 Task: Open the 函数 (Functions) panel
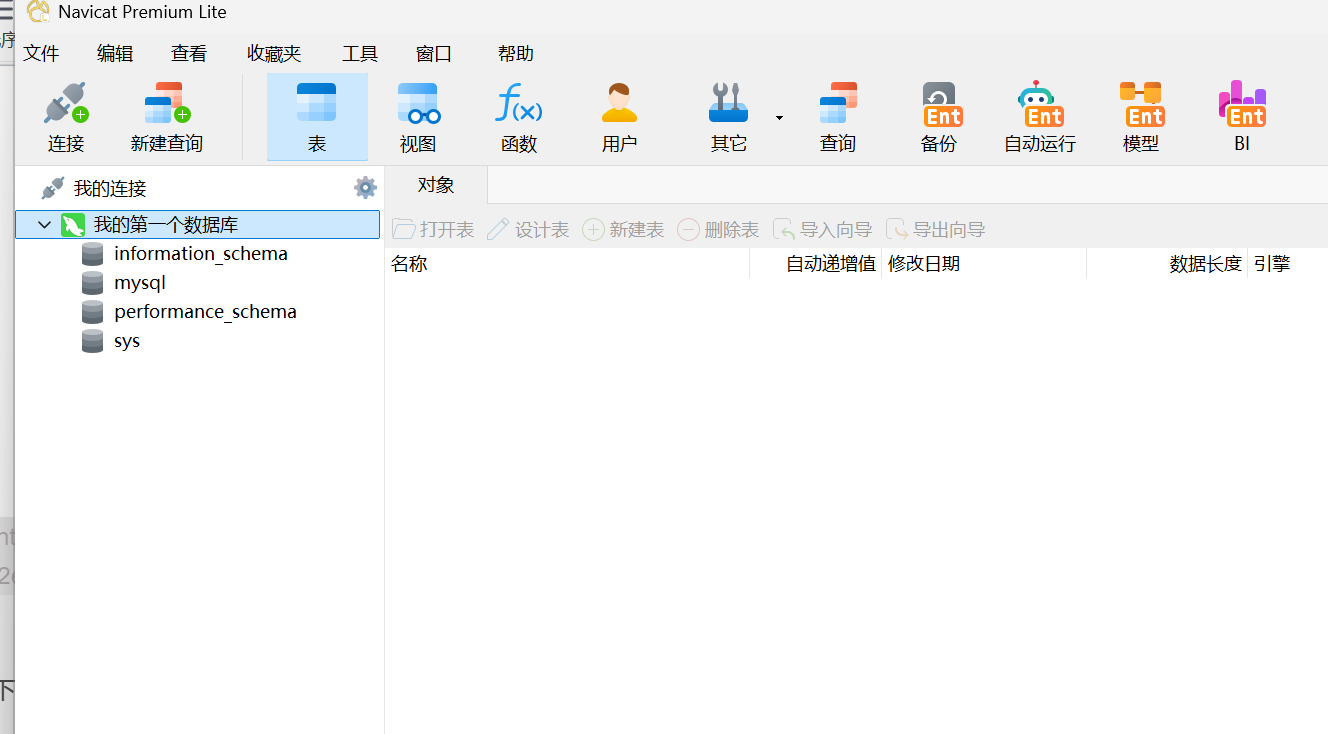coord(518,115)
